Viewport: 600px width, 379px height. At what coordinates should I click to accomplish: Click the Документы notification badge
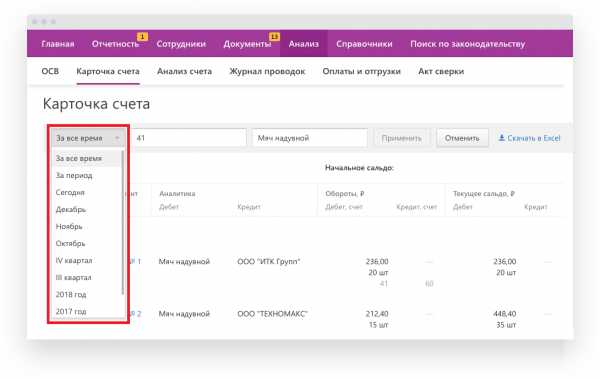click(274, 37)
